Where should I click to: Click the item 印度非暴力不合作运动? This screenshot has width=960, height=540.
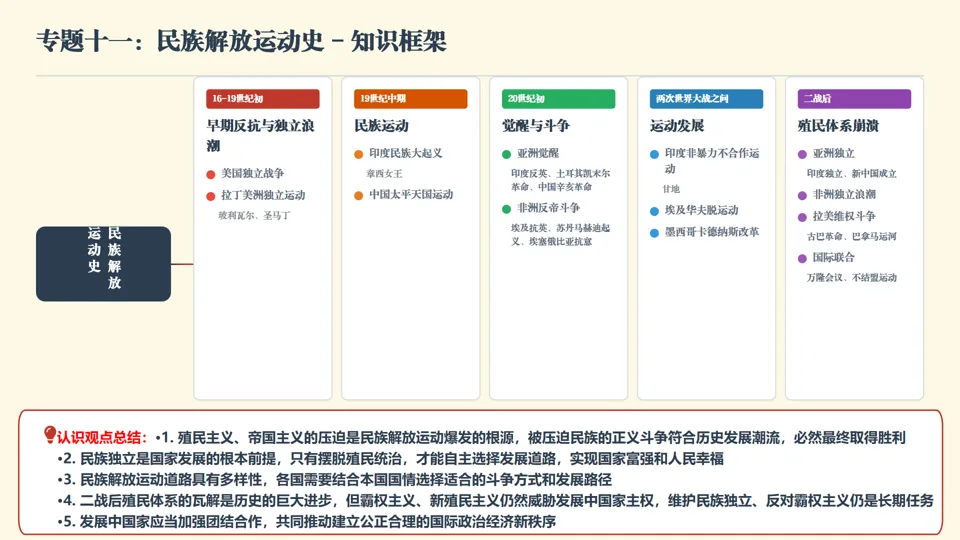711,161
